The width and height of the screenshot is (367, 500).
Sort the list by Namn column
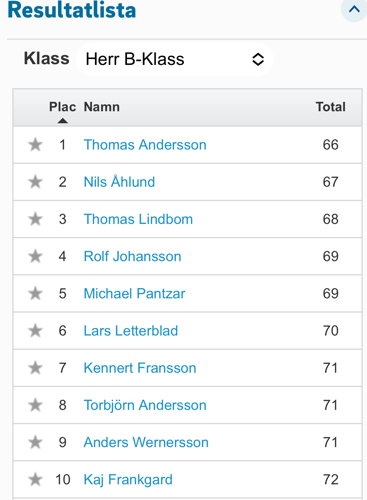[102, 107]
